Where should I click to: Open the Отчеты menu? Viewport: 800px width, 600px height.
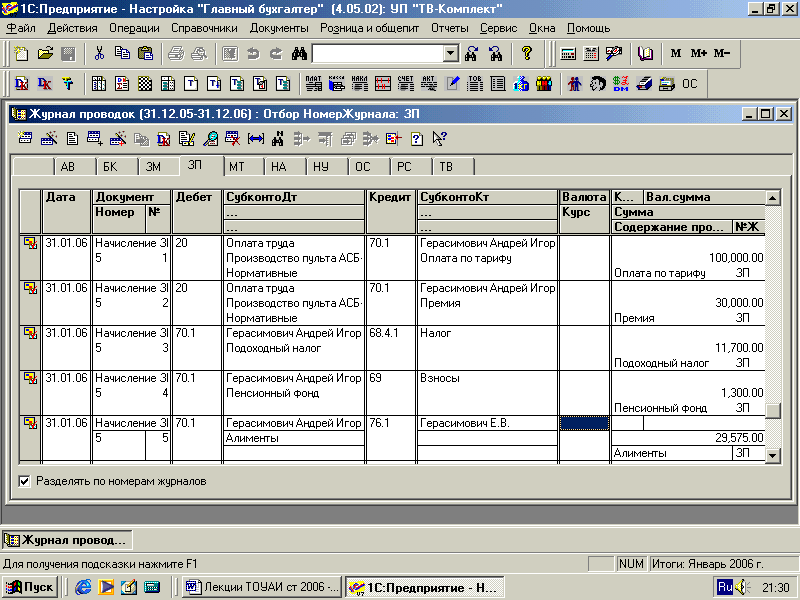(x=449, y=28)
